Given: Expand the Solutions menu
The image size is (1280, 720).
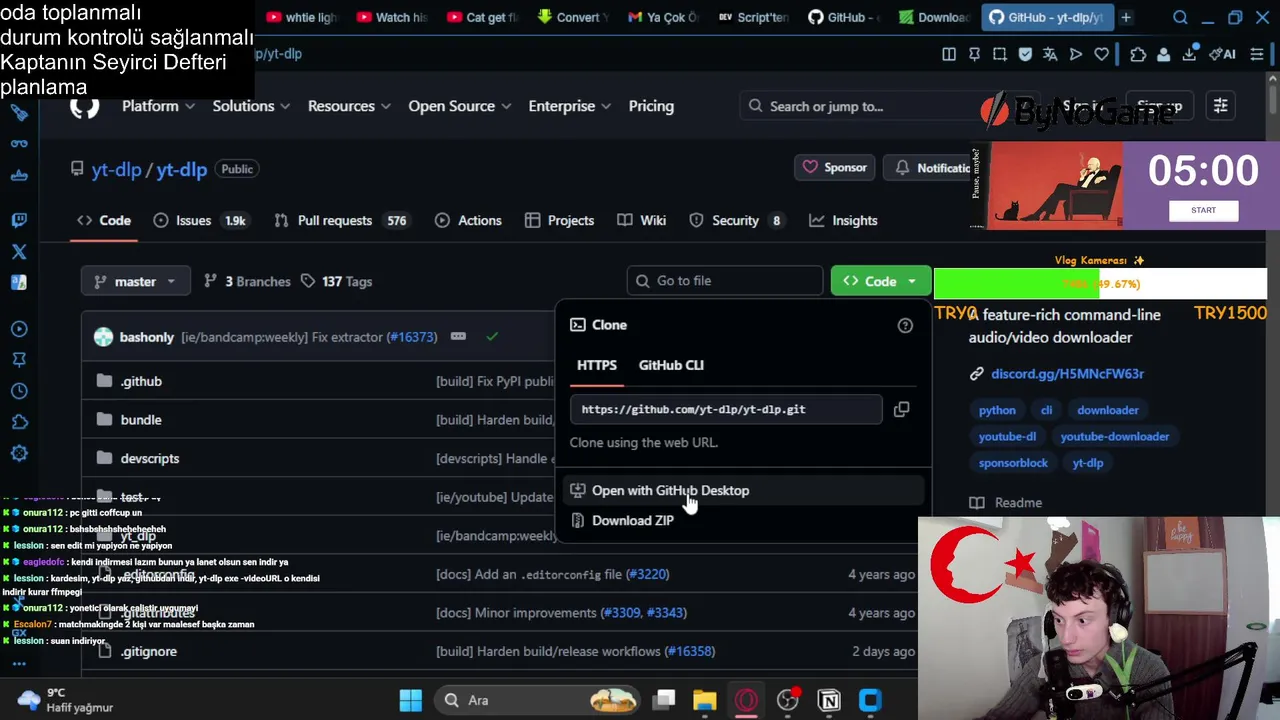Looking at the screenshot, I should (251, 106).
